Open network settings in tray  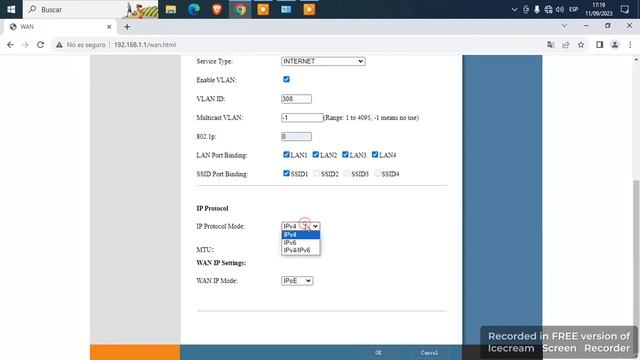(x=549, y=9)
